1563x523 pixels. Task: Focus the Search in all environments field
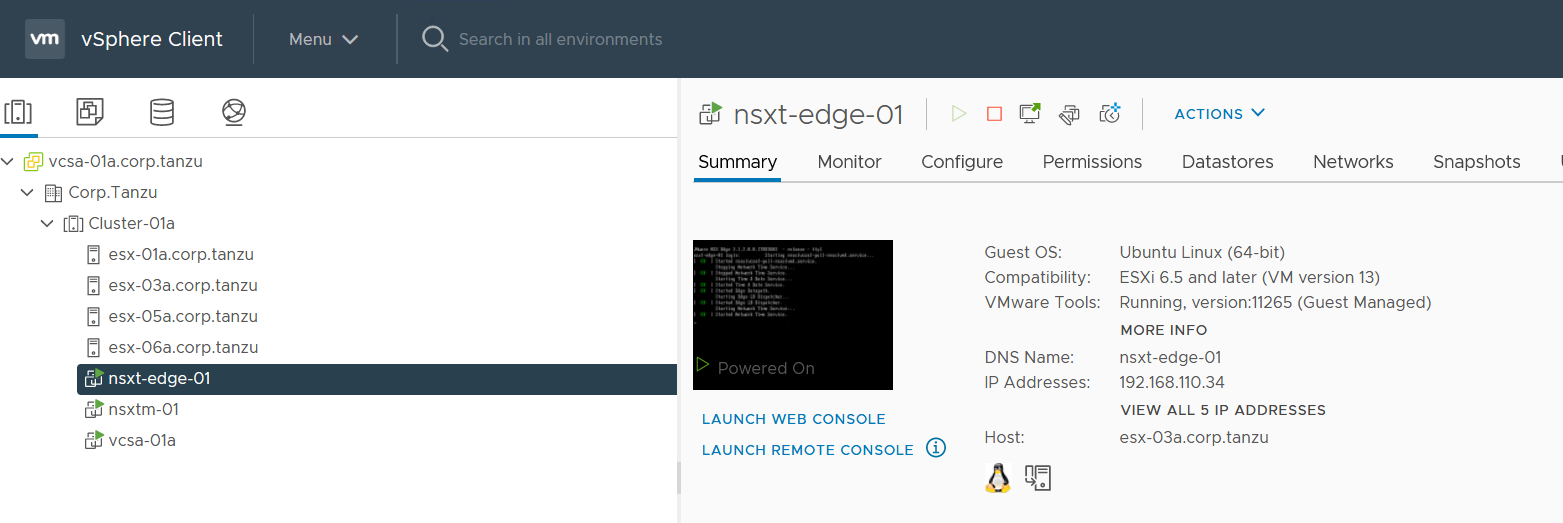(560, 39)
